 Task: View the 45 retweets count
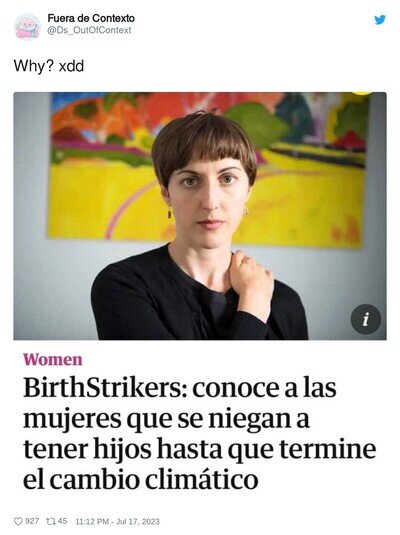point(62,521)
